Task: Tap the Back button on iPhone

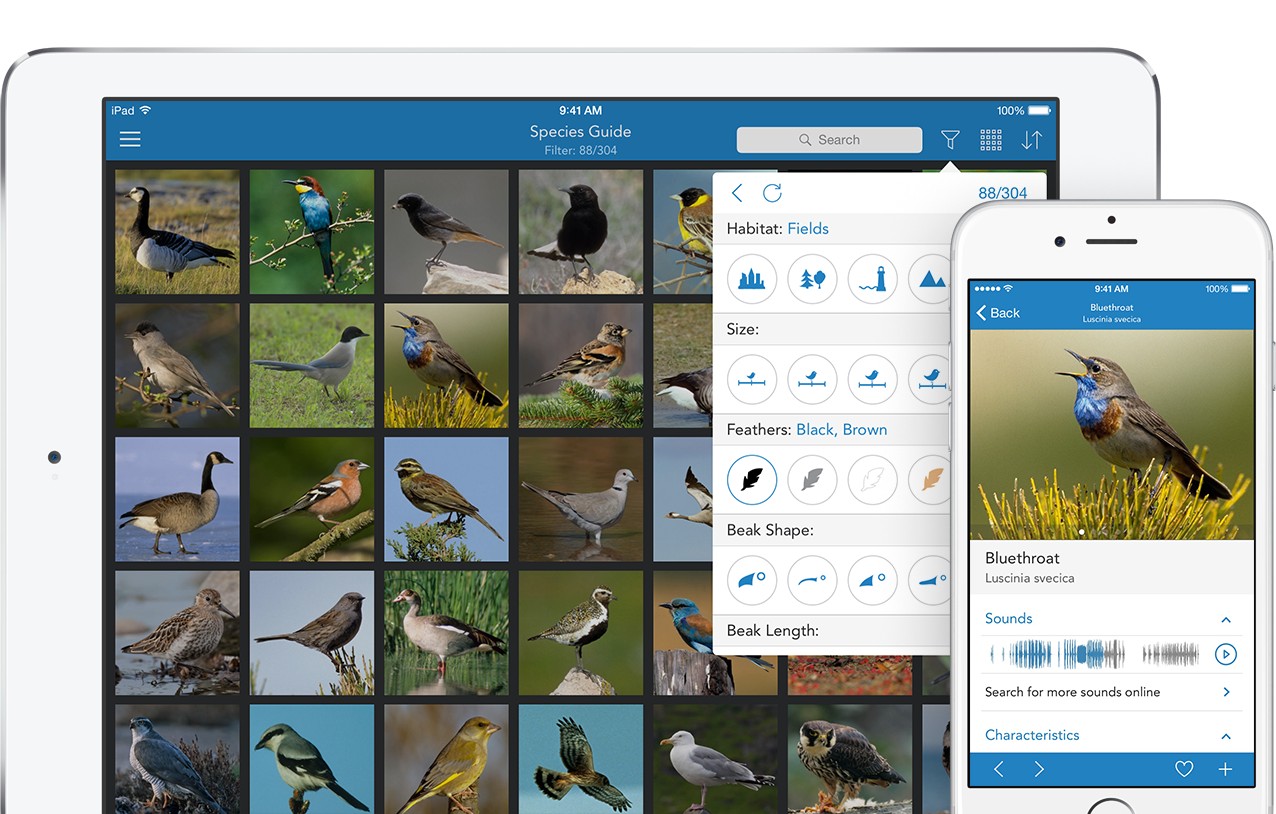Action: point(998,313)
